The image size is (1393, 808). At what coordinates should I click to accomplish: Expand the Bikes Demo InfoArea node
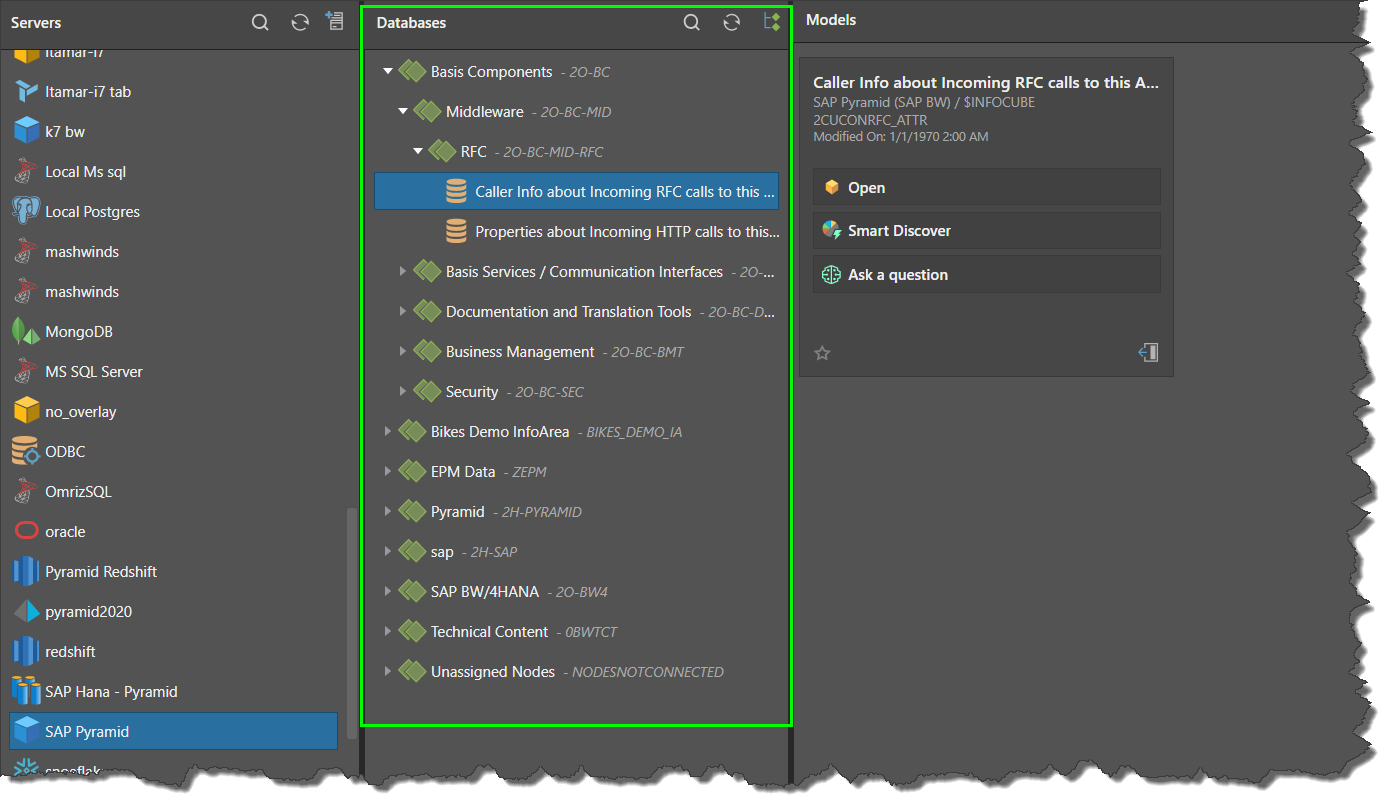tap(388, 432)
